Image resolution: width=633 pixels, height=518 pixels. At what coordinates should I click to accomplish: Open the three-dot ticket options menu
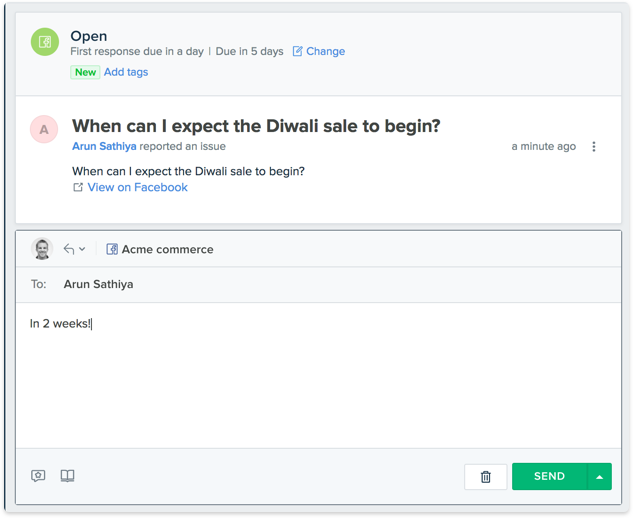pos(594,147)
